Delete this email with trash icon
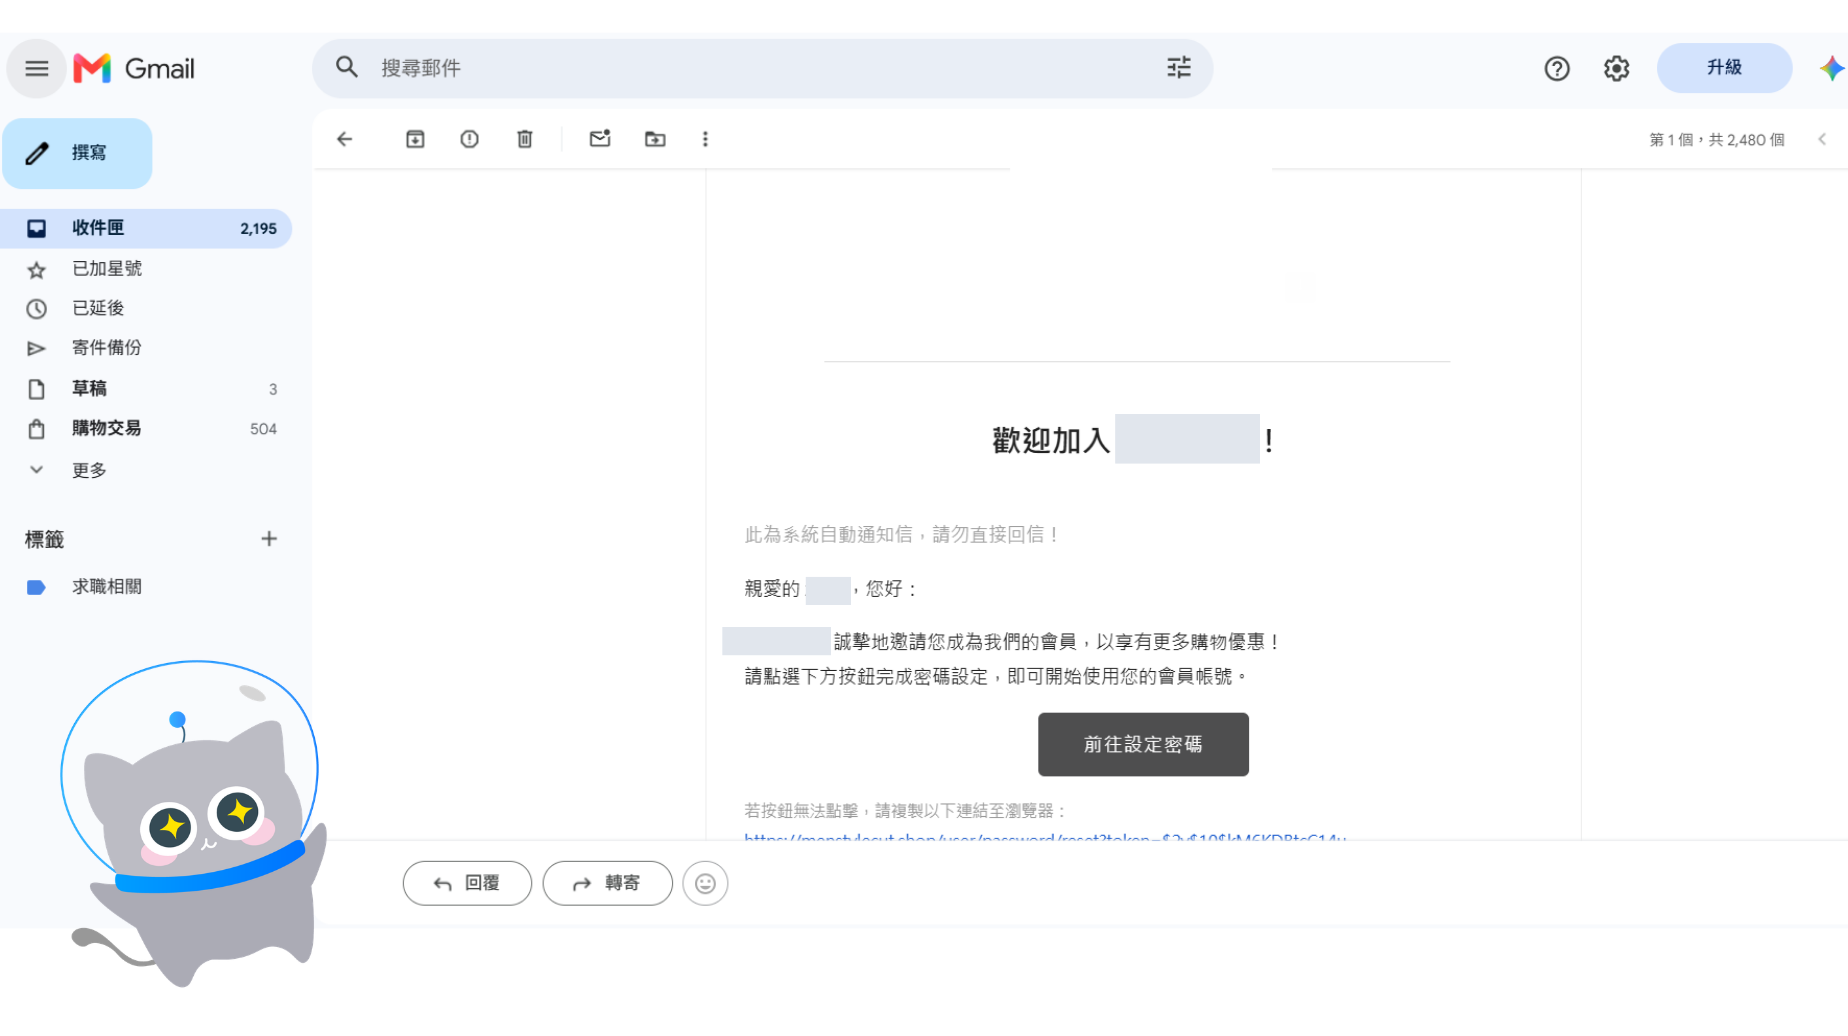This screenshot has height=1036, width=1848. click(525, 139)
